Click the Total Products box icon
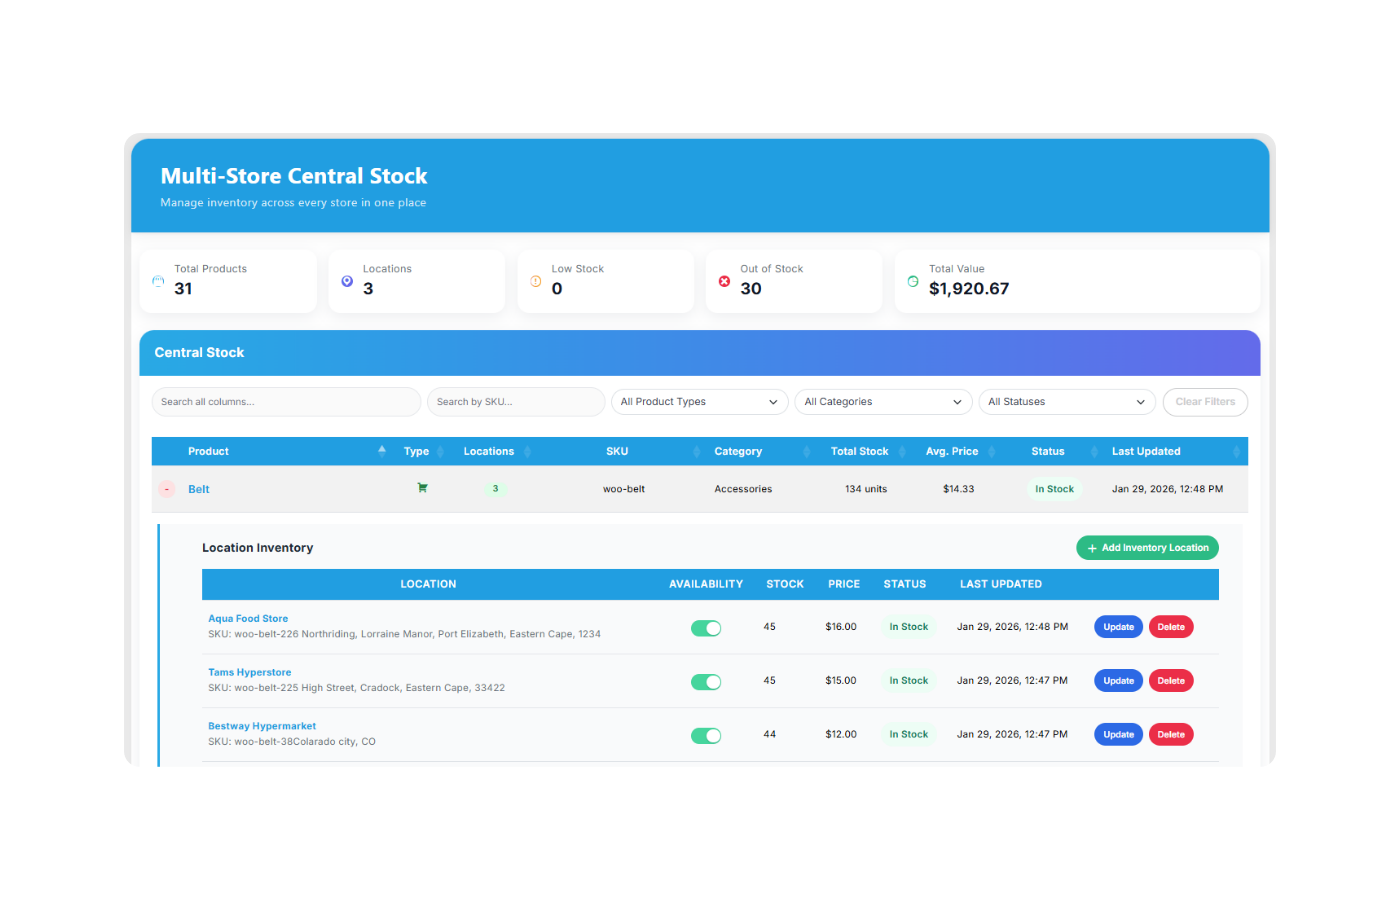Image resolution: width=1400 pixels, height=900 pixels. (x=157, y=281)
